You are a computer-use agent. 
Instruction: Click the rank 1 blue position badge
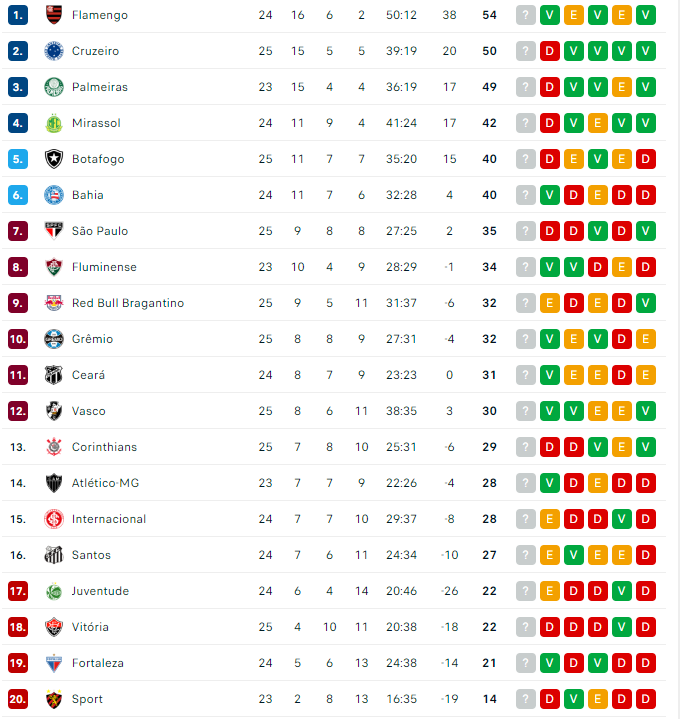(18, 15)
